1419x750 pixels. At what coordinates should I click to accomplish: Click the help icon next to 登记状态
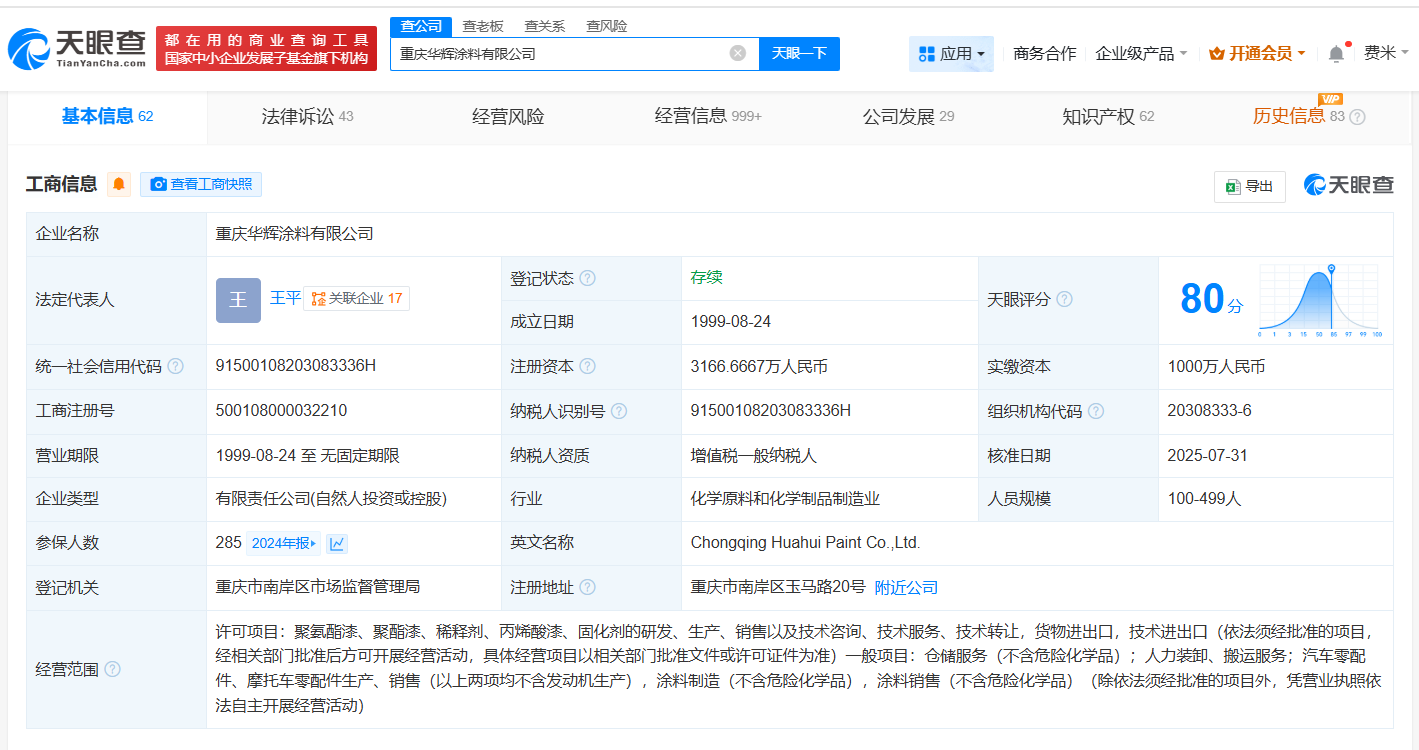(x=587, y=278)
